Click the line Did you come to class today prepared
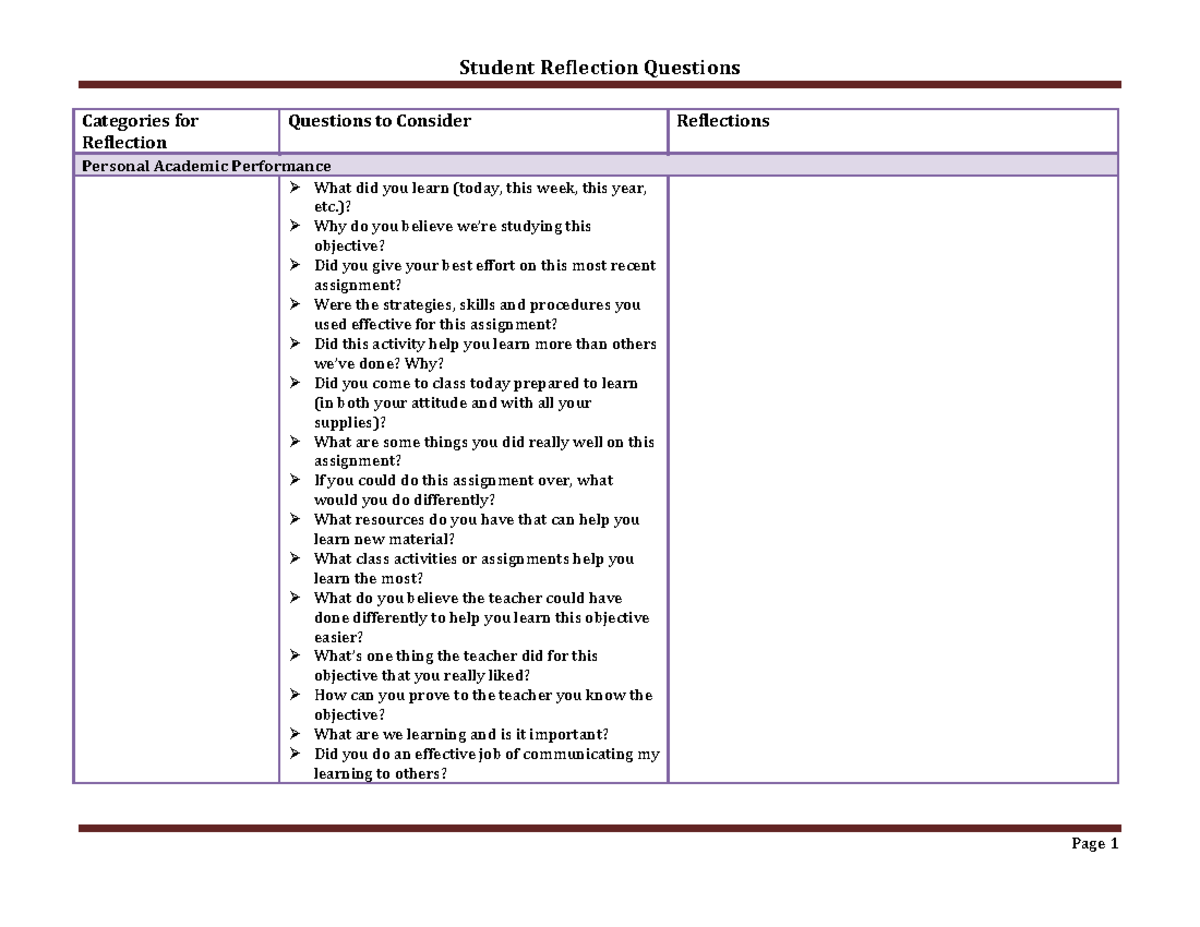The width and height of the screenshot is (1200, 927). point(475,383)
